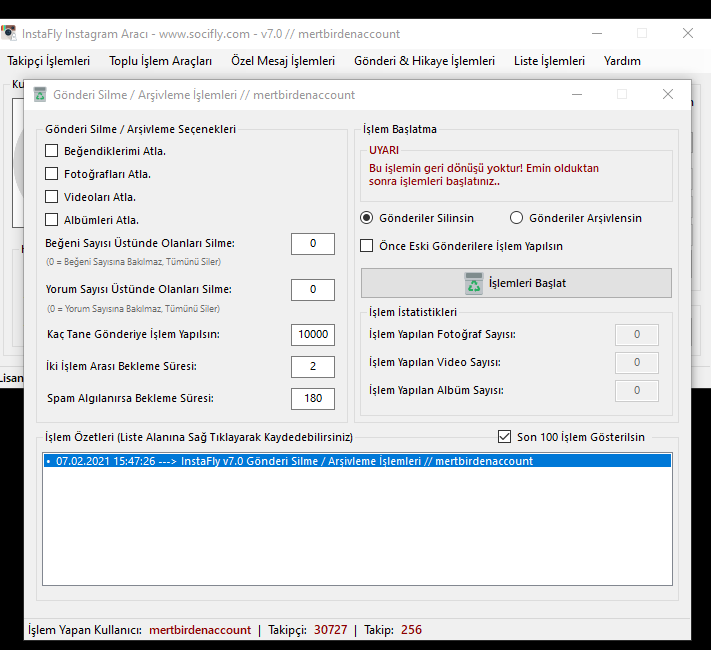Select Gönderiler Silinsin radio button
The height and width of the screenshot is (650, 711).
point(366,218)
